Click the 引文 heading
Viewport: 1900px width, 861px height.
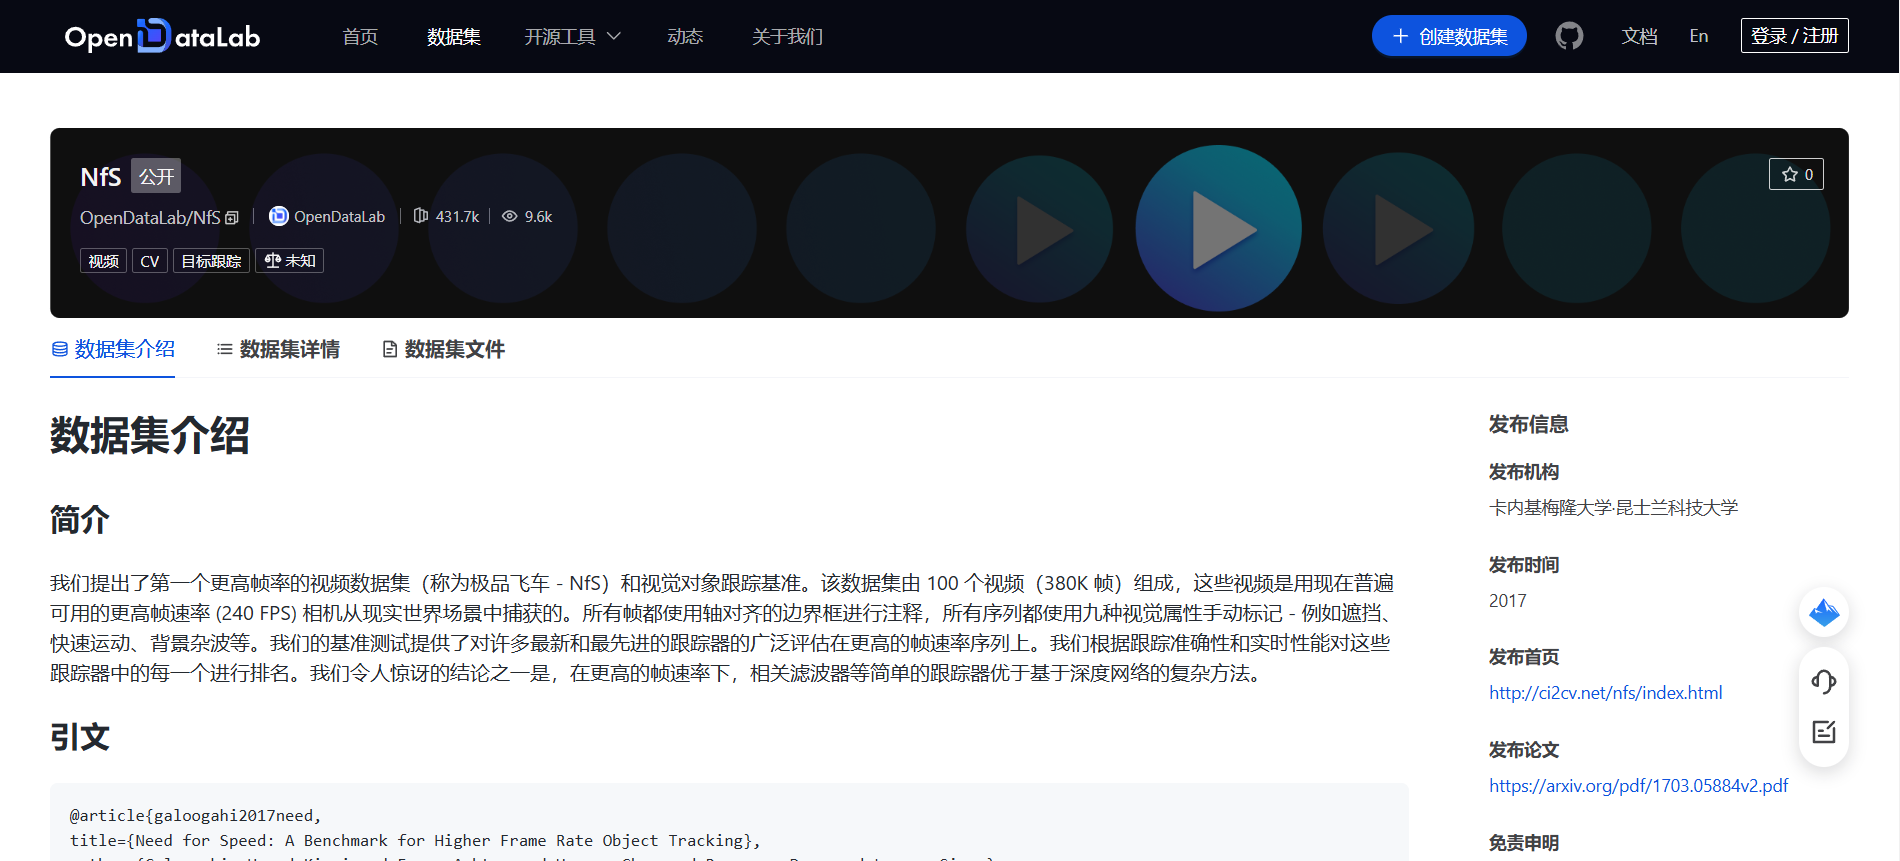point(80,737)
